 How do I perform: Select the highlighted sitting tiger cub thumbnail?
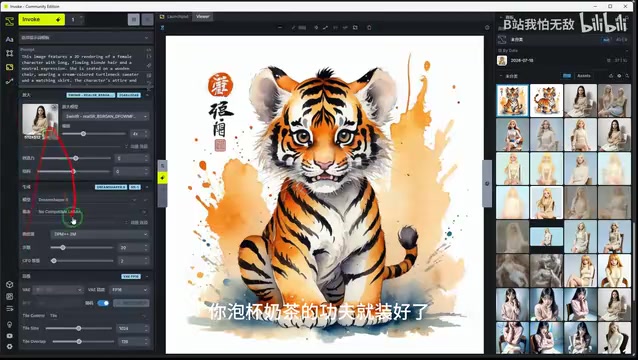pos(512,100)
